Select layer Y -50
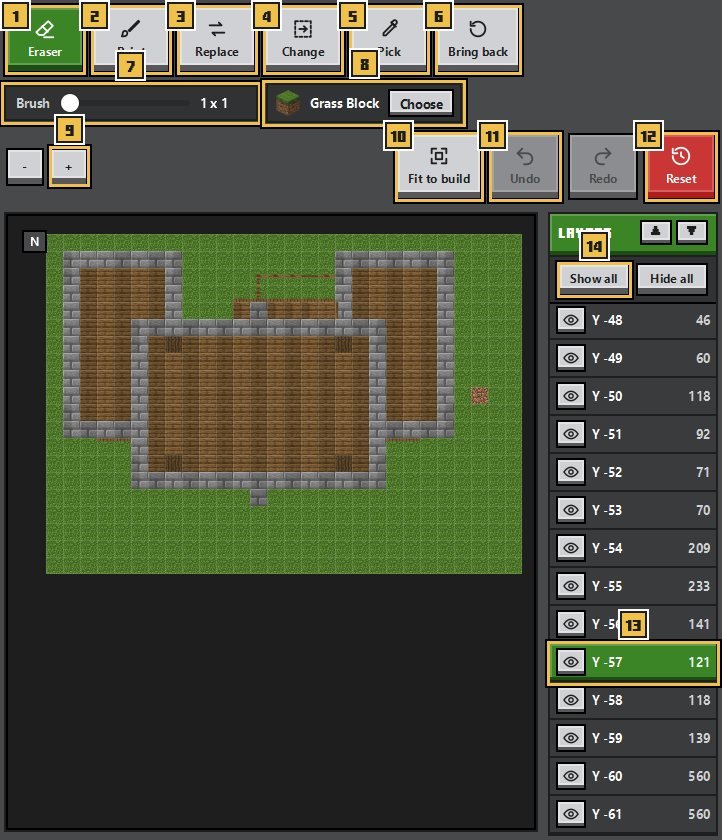Viewport: 722px width, 840px height. (x=633, y=396)
